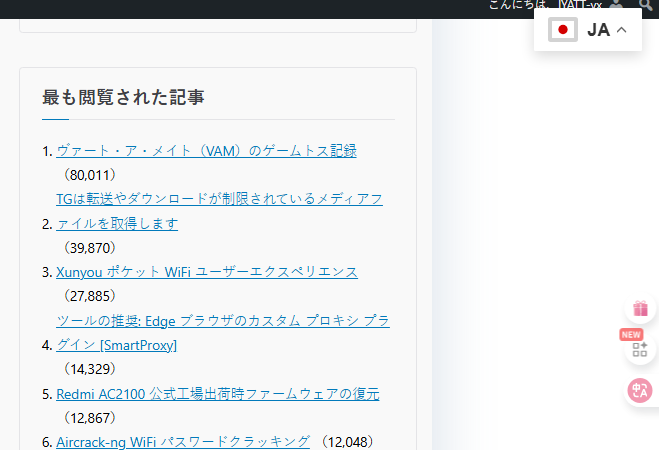The image size is (659, 450).
Task: Open the VAM game loss record article
Action: point(206,150)
